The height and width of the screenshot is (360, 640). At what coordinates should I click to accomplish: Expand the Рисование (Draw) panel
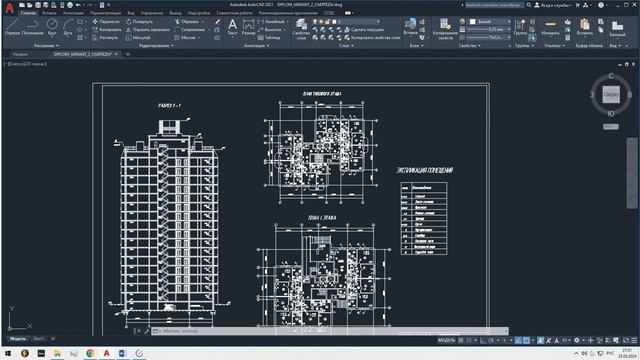click(x=46, y=46)
